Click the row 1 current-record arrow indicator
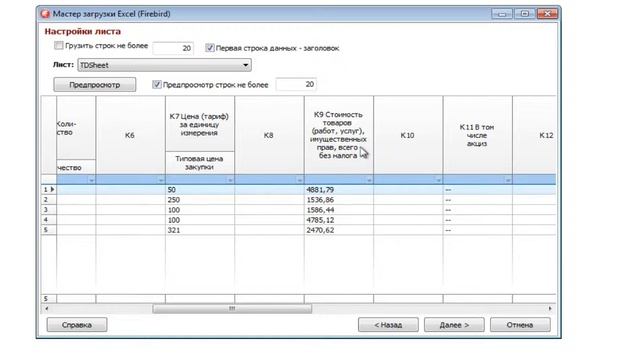 pos(52,189)
